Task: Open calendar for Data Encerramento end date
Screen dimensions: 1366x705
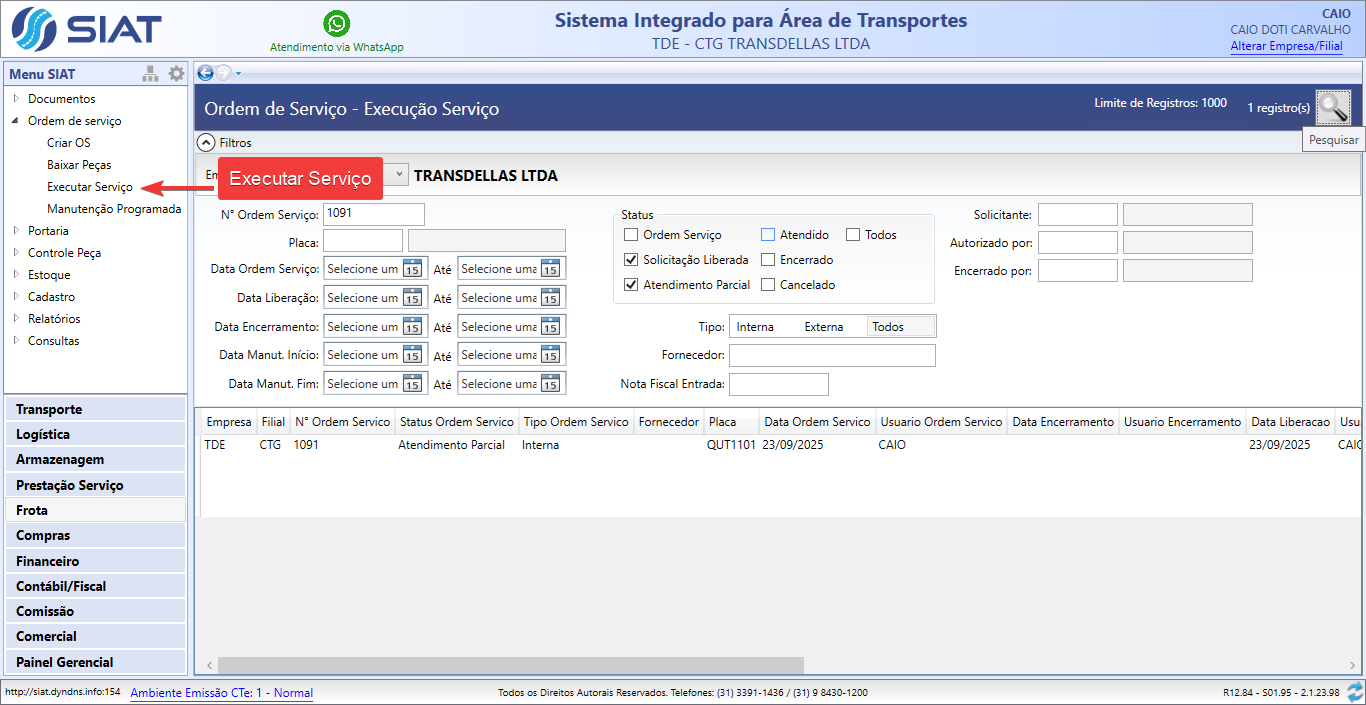Action: click(550, 327)
